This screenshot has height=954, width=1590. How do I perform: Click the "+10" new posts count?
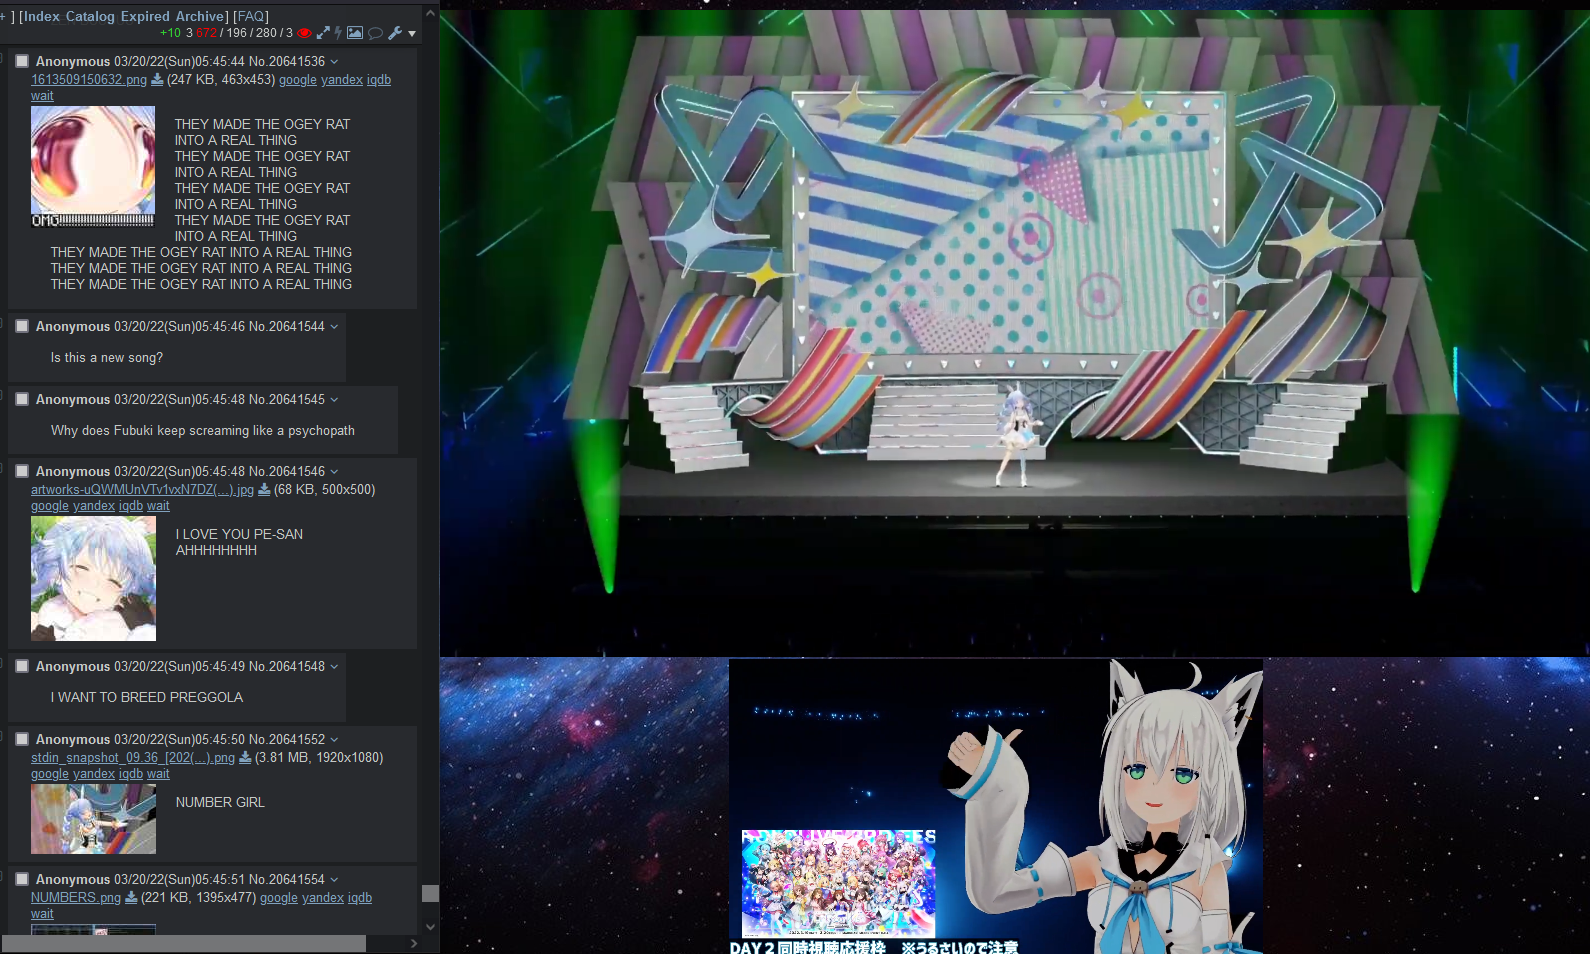tap(171, 33)
